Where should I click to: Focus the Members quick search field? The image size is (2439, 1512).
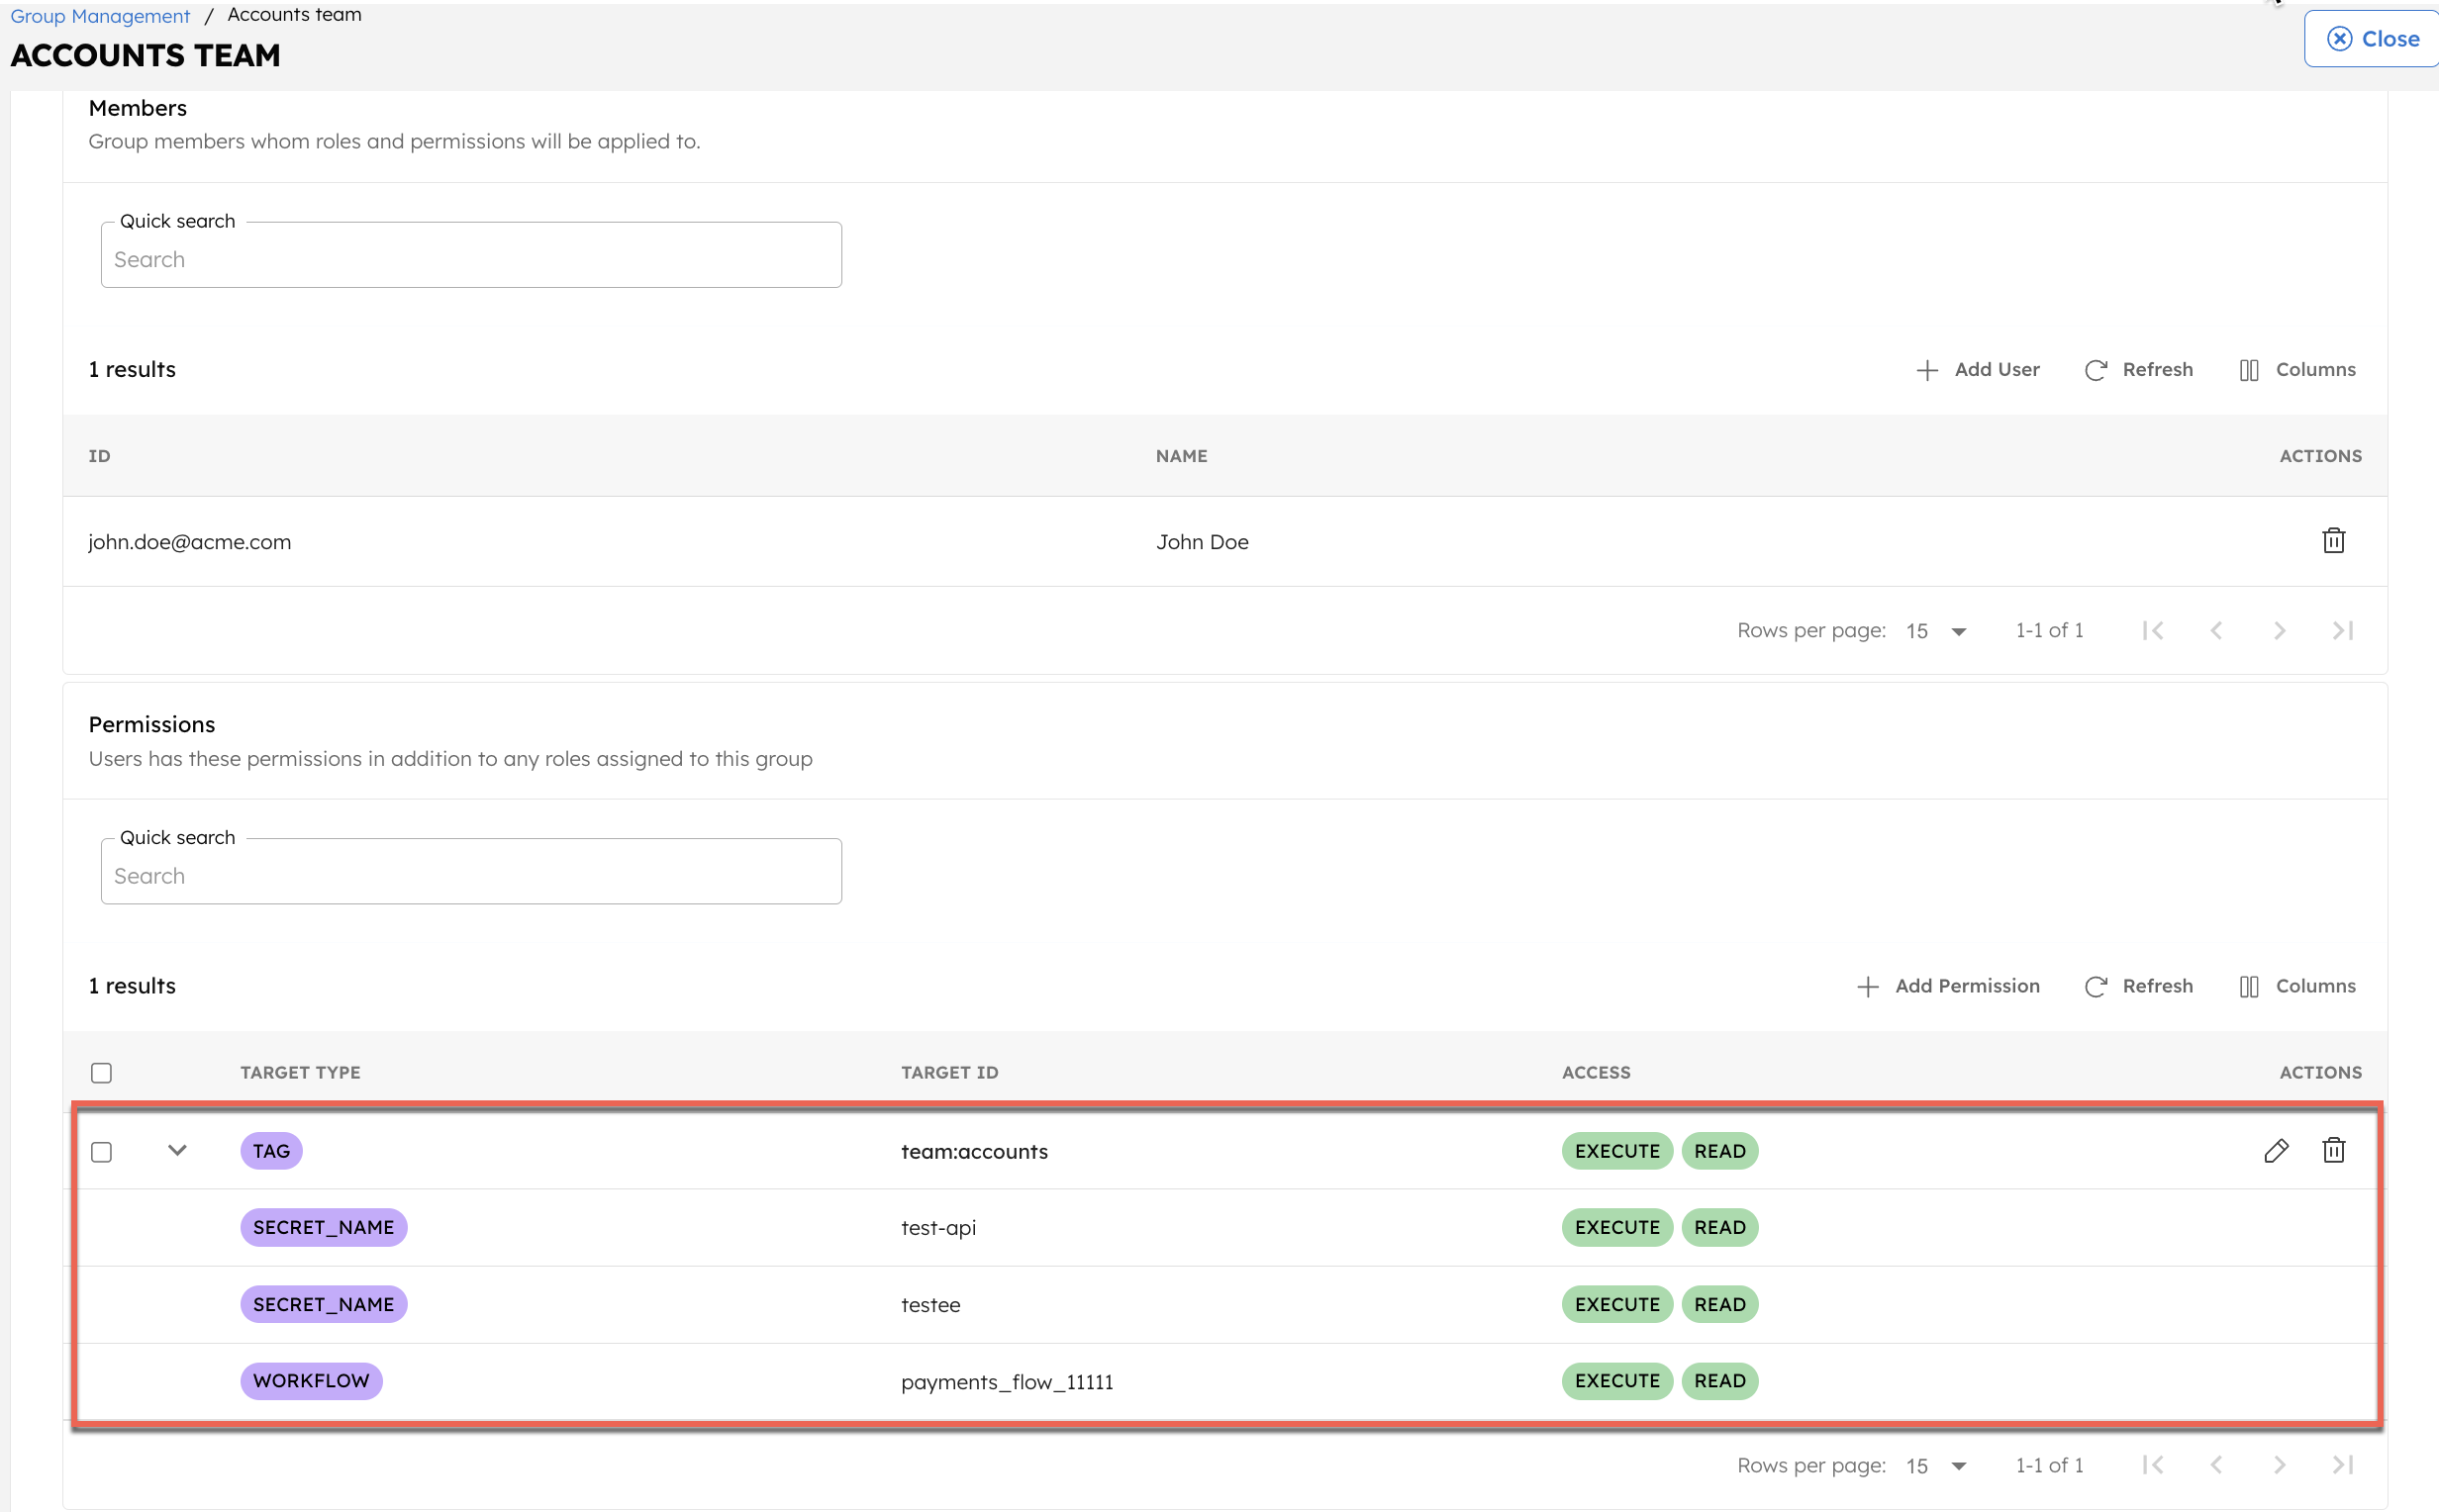pyautogui.click(x=471, y=255)
